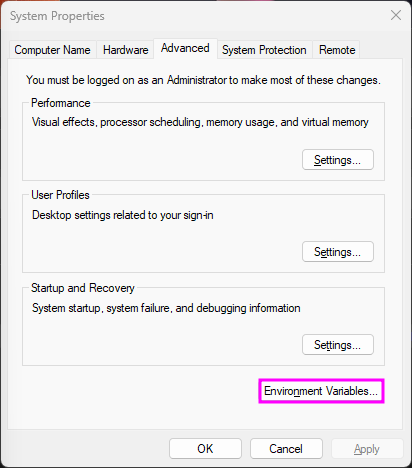The image size is (412, 468).
Task: Click the Performance group label
Action: point(61,103)
